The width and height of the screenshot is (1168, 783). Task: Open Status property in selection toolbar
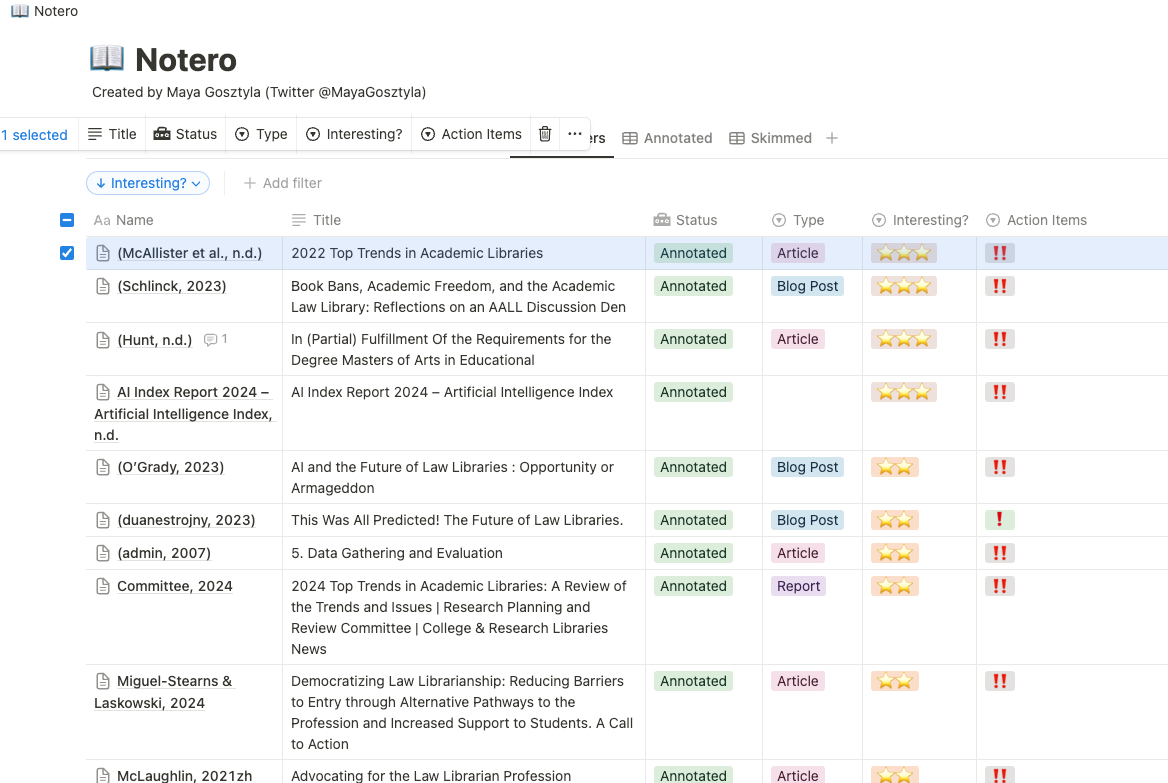(x=185, y=134)
